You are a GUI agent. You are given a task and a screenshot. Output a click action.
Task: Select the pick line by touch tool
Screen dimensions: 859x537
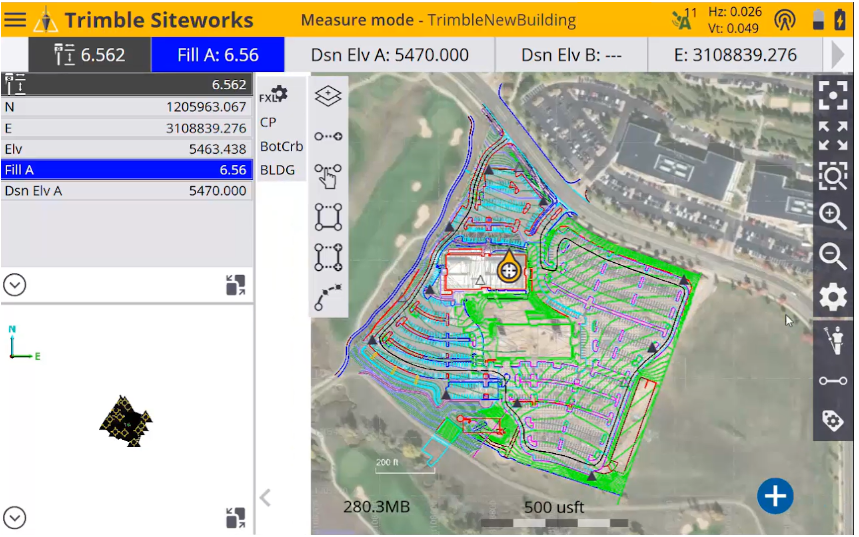click(x=328, y=176)
